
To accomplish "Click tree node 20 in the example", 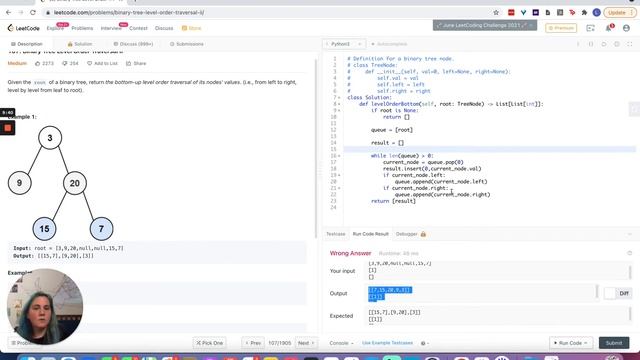I will click(x=75, y=183).
